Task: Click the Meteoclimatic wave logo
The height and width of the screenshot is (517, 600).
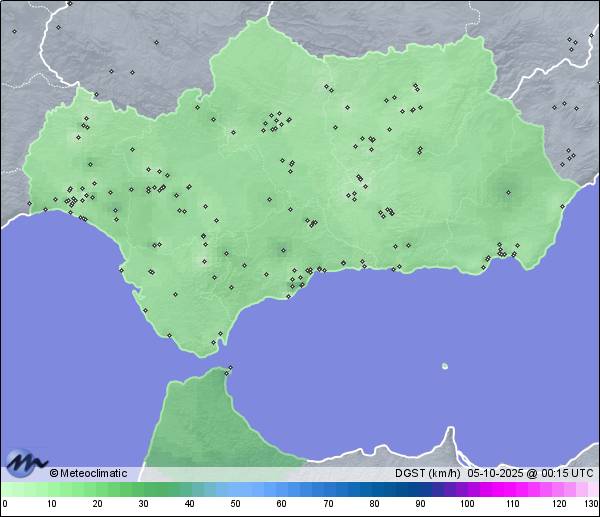Action: [25, 463]
